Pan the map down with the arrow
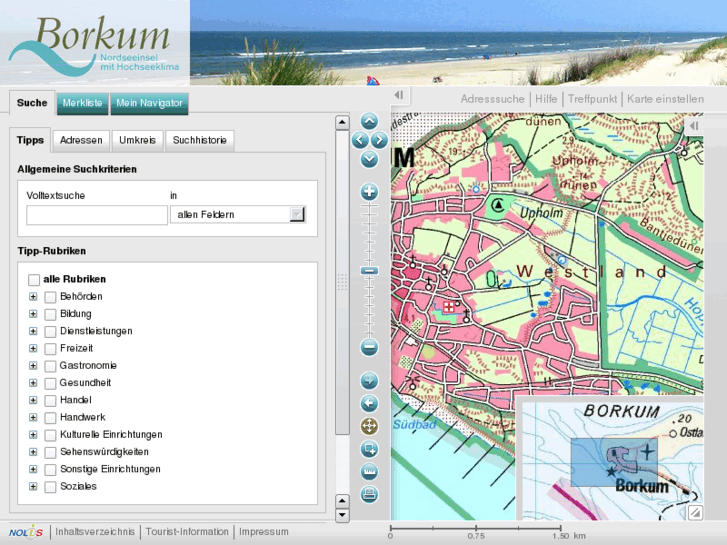 [x=369, y=160]
